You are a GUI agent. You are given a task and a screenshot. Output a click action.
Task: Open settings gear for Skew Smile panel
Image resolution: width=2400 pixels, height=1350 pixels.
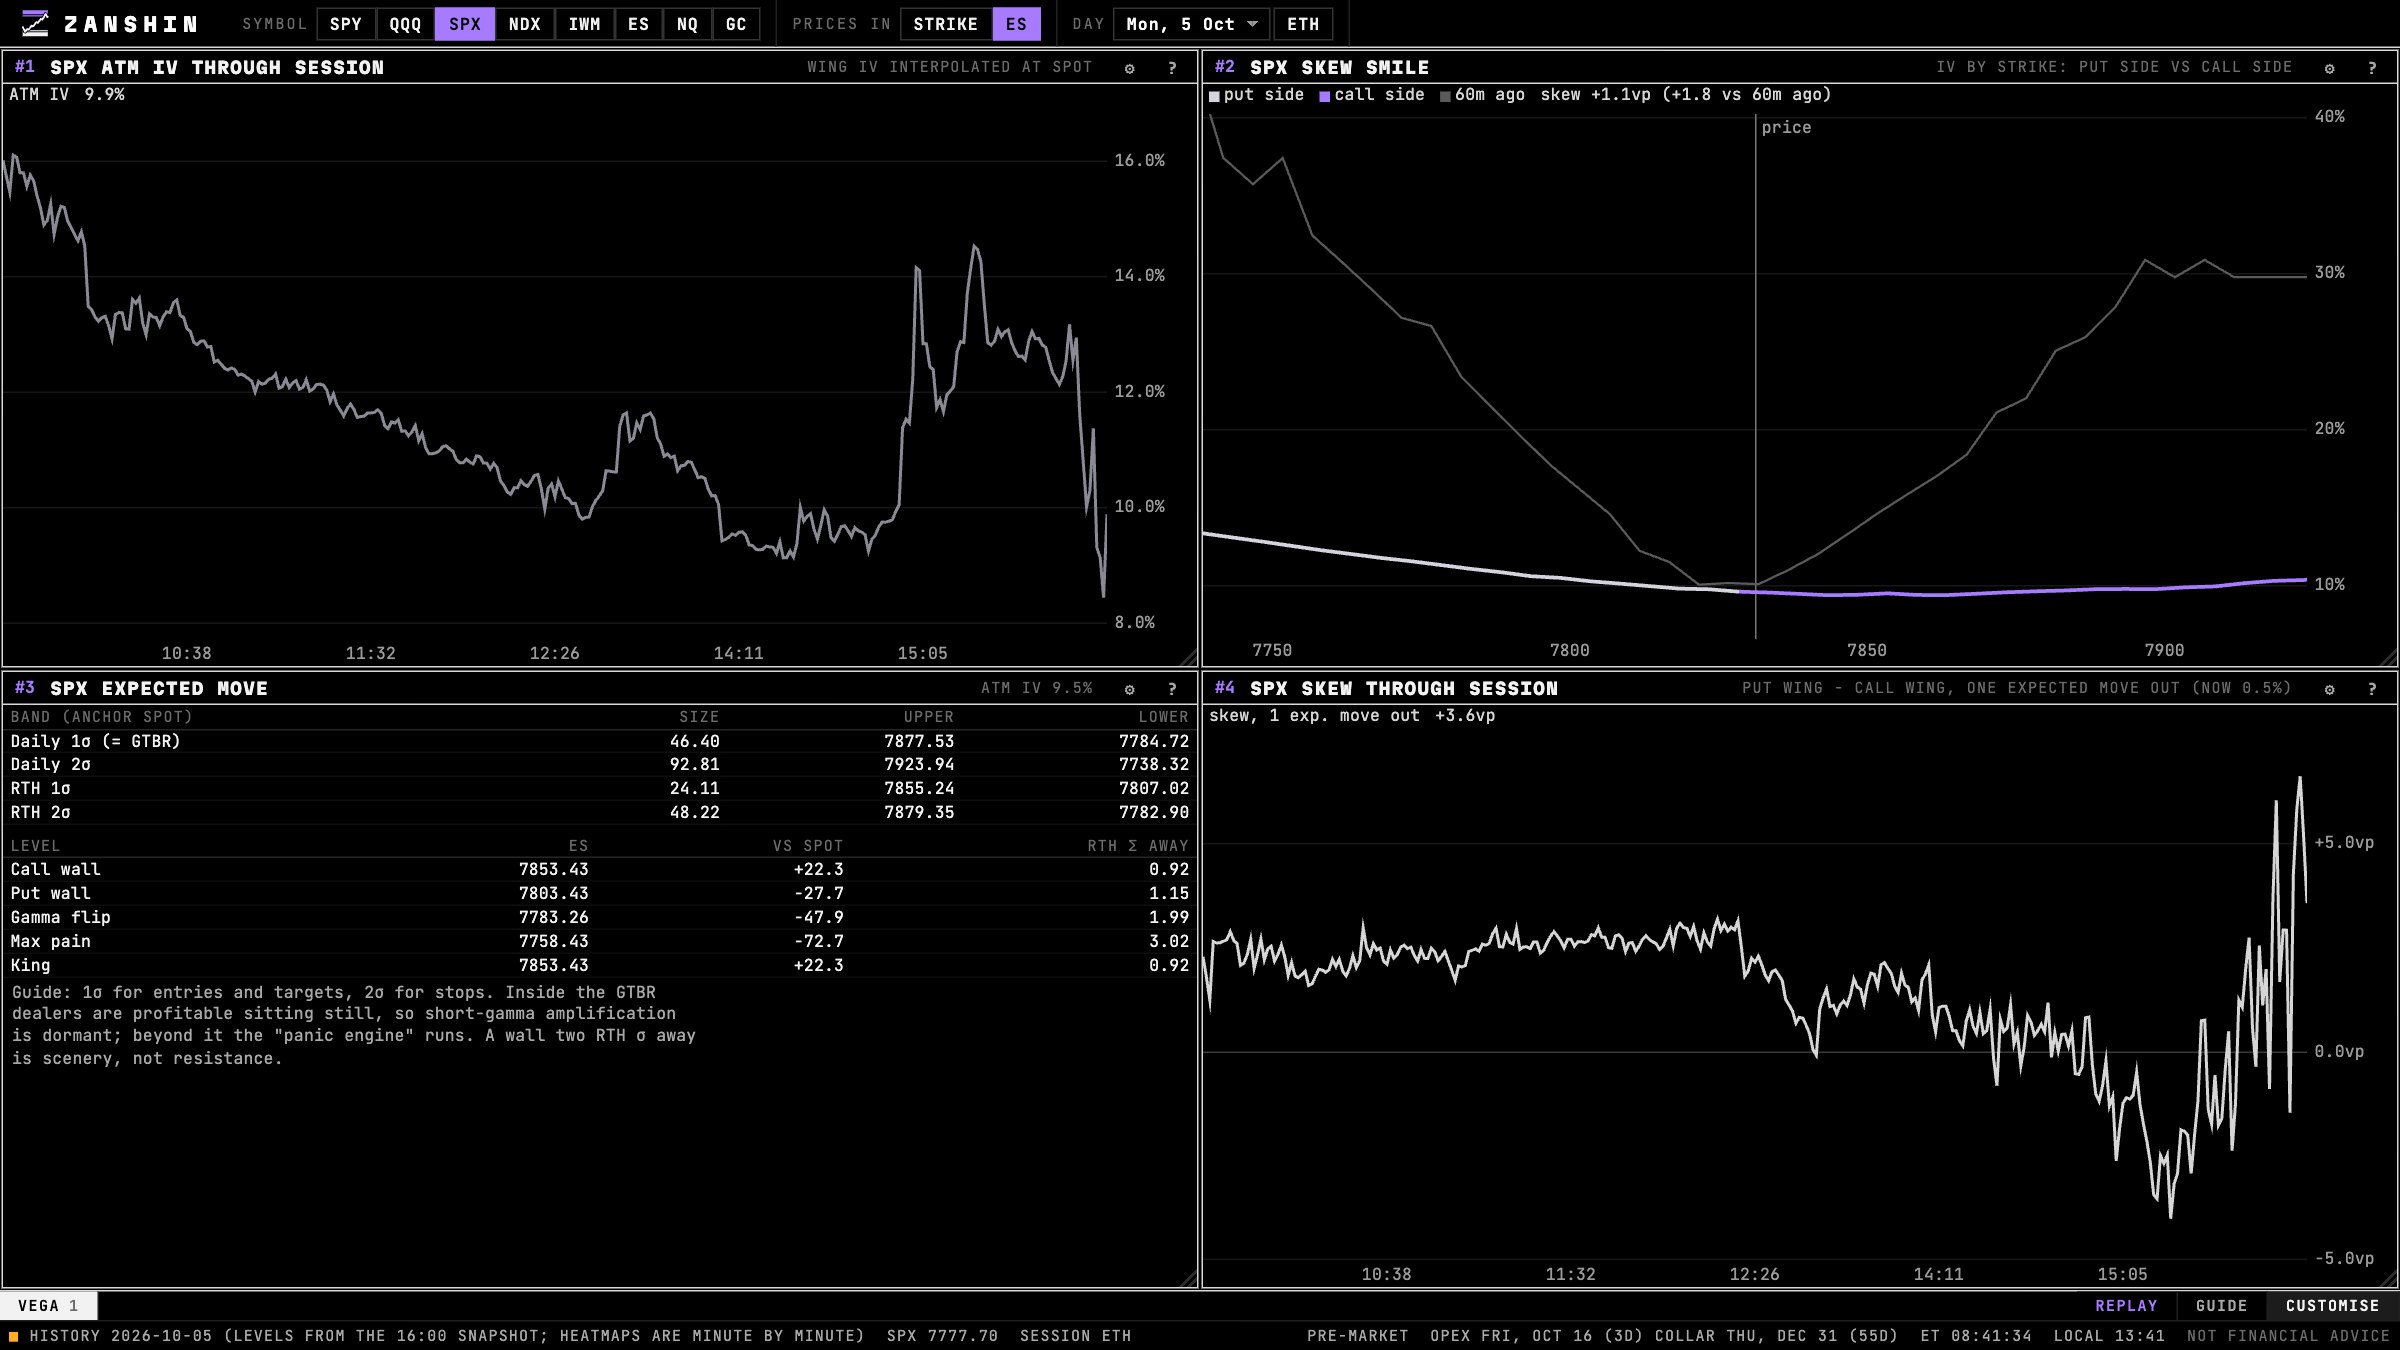[x=2330, y=68]
